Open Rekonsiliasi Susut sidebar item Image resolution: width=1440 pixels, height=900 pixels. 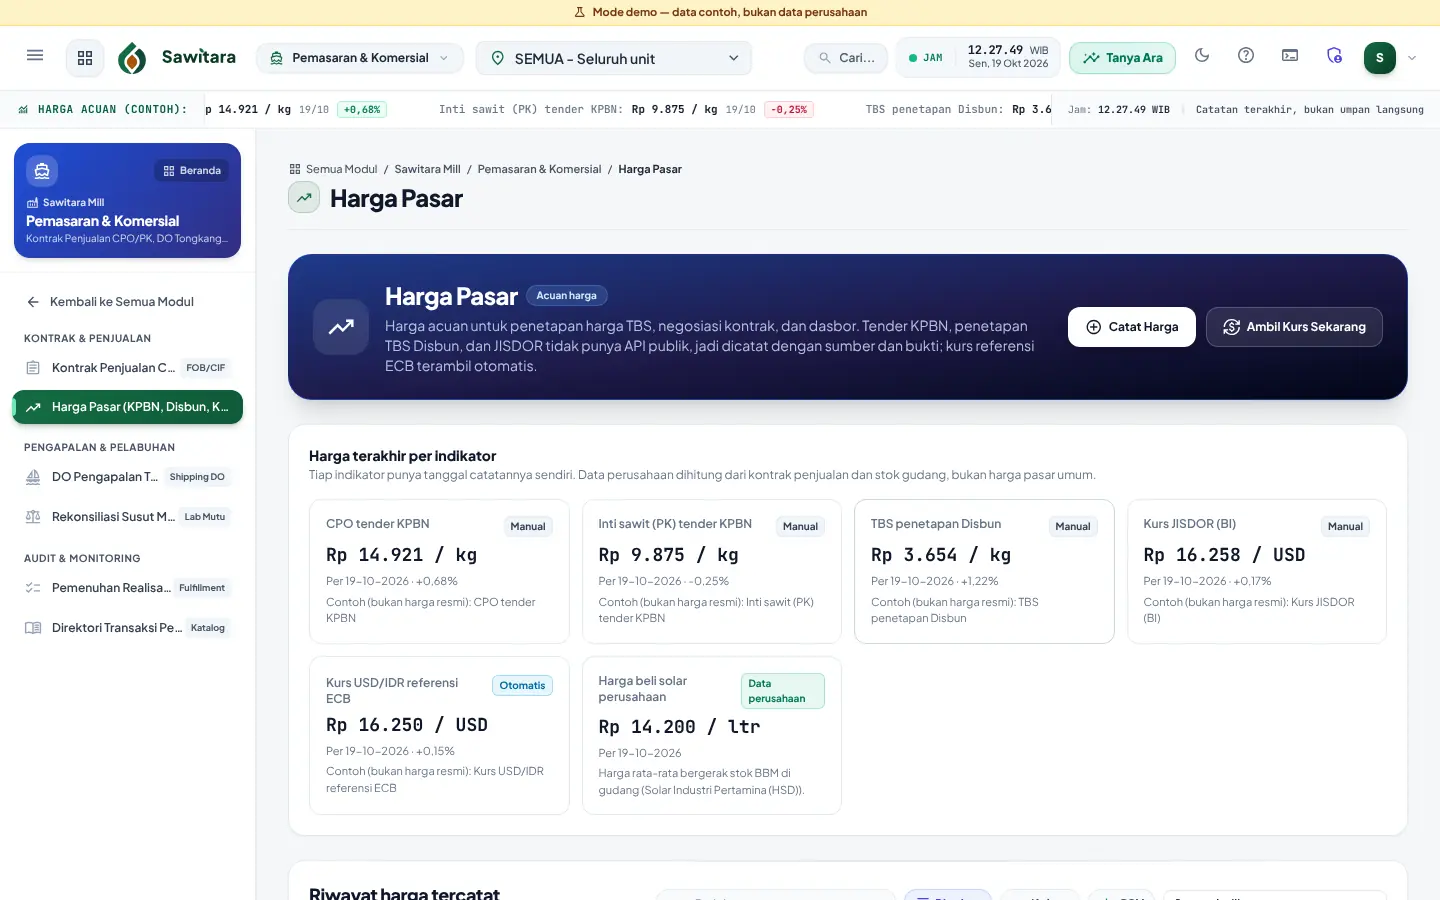click(128, 517)
